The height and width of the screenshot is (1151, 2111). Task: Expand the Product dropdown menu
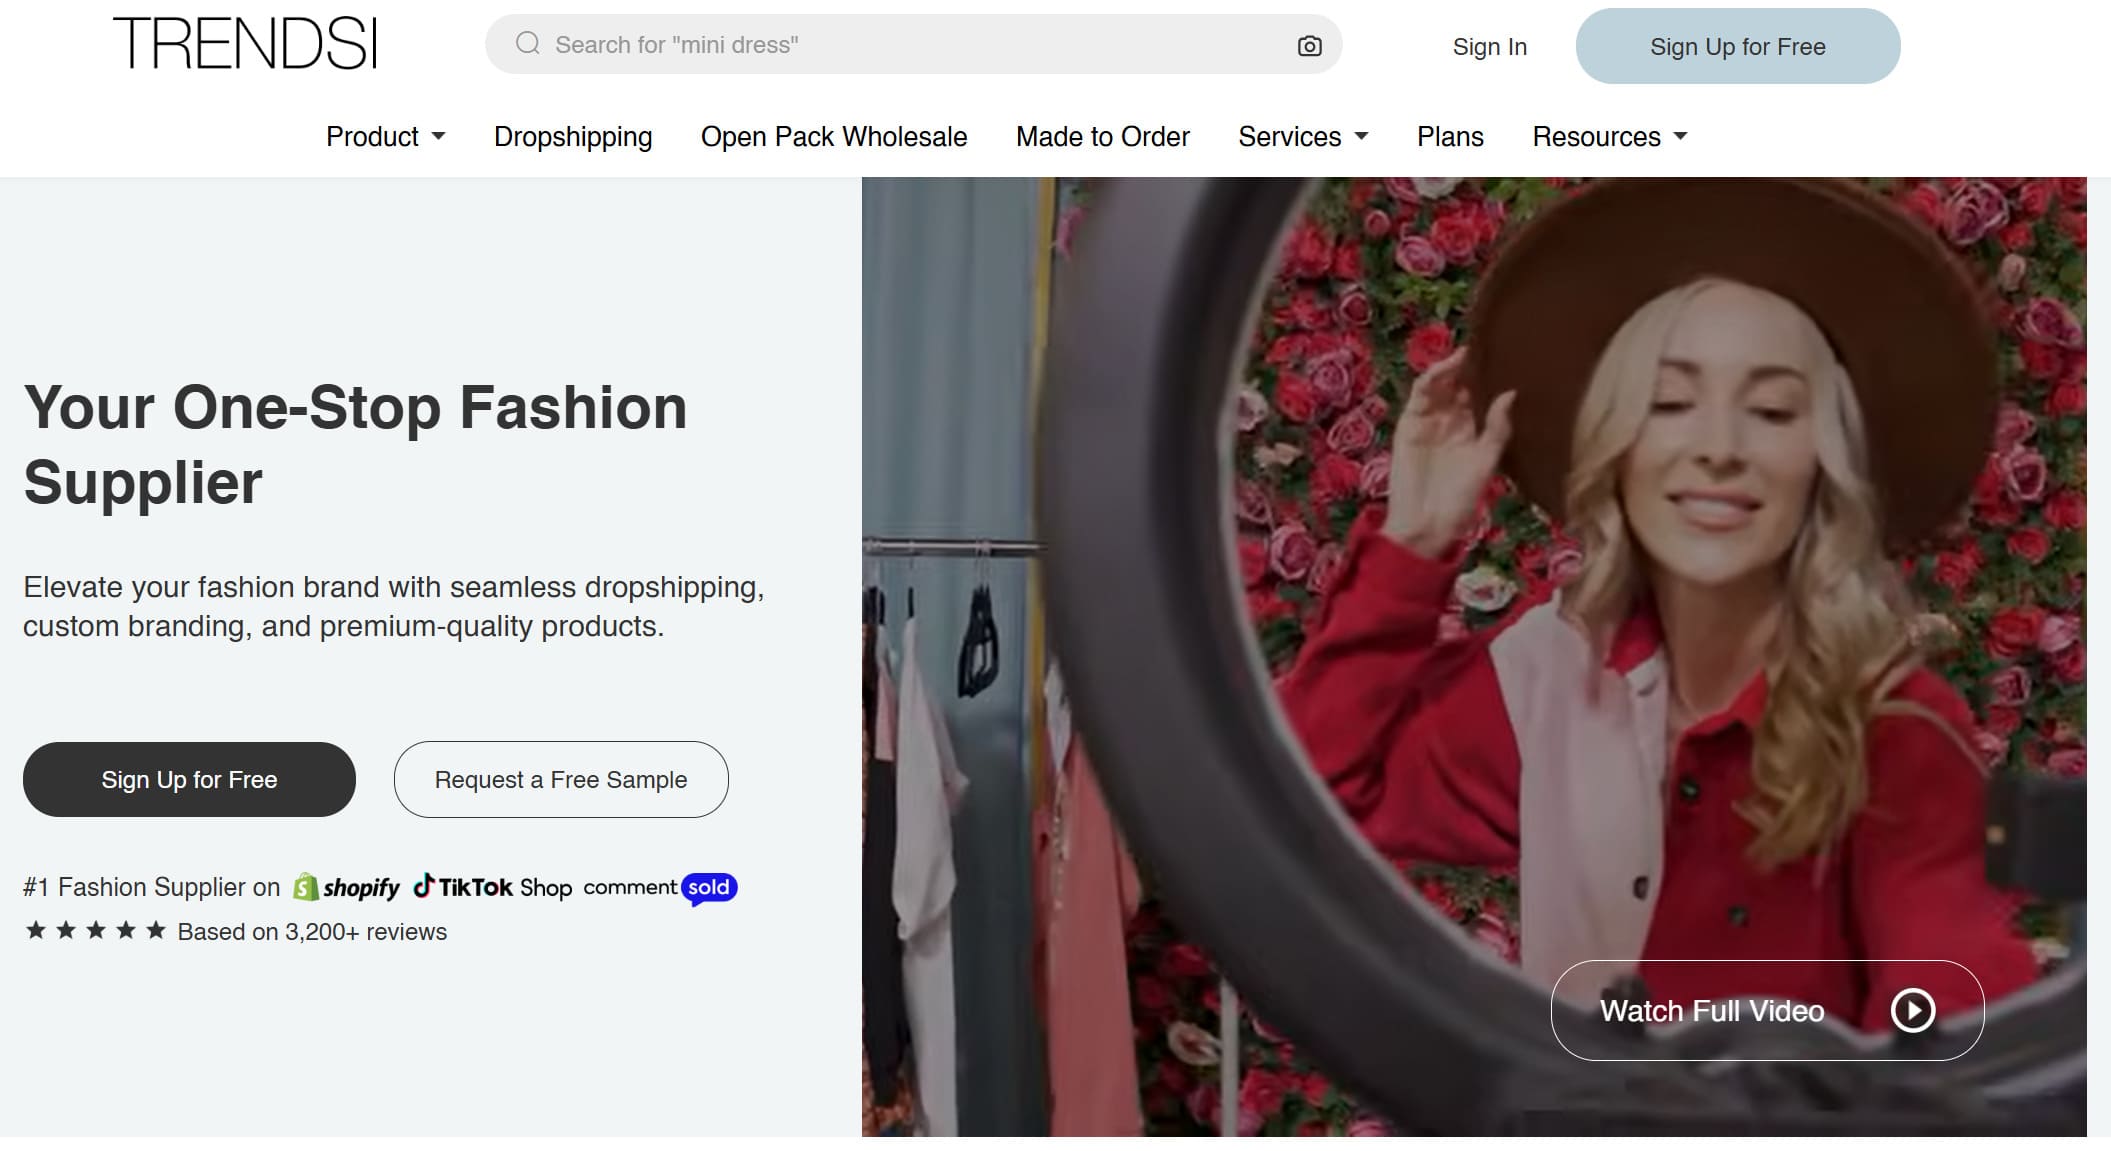pos(386,136)
